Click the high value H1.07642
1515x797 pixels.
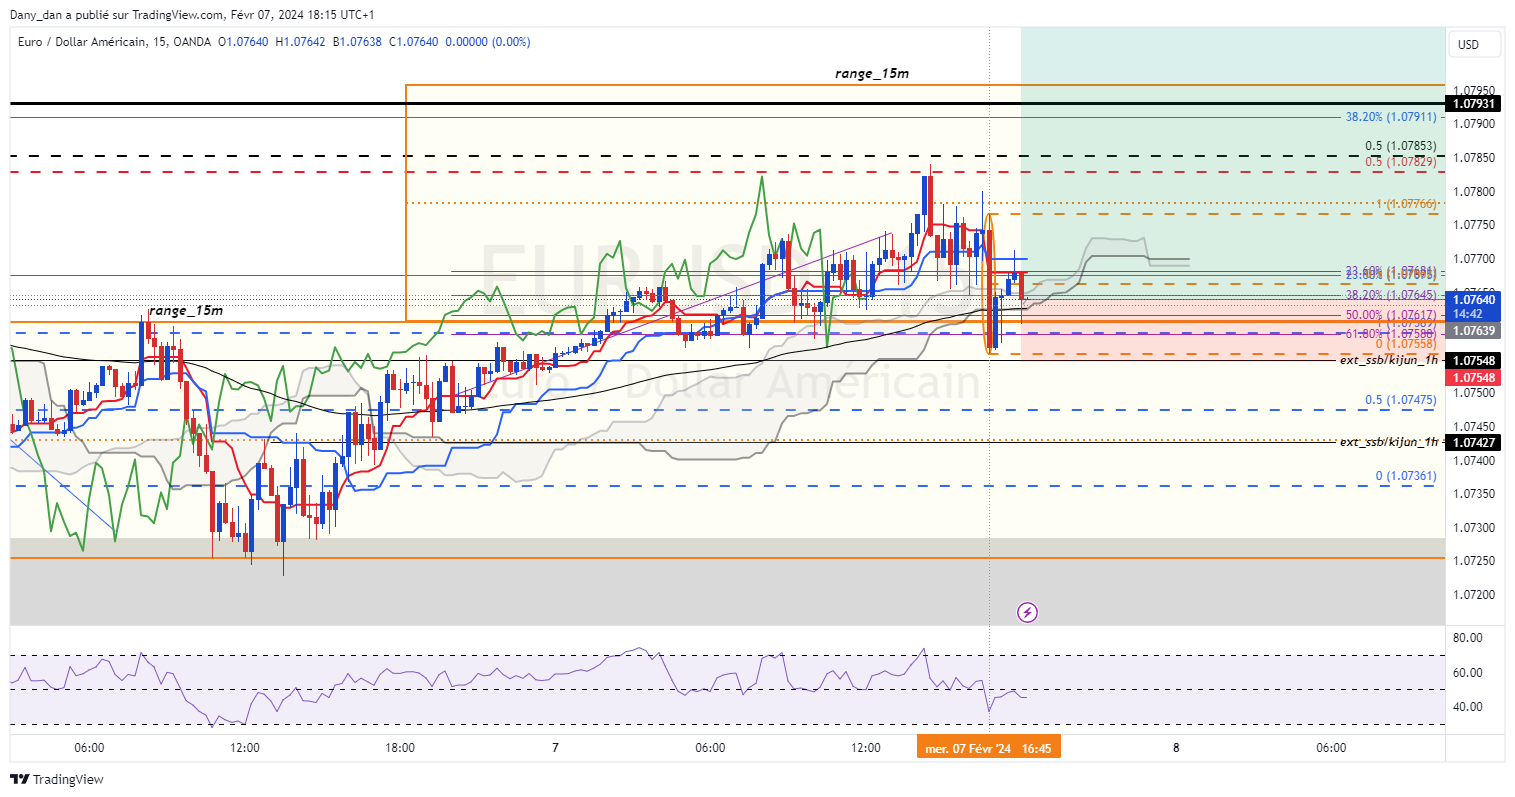[300, 42]
